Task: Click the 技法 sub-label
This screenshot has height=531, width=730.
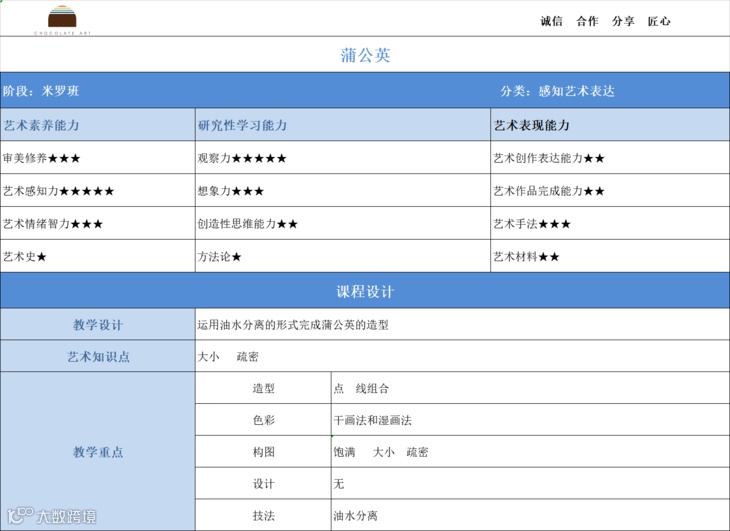Action: (264, 515)
